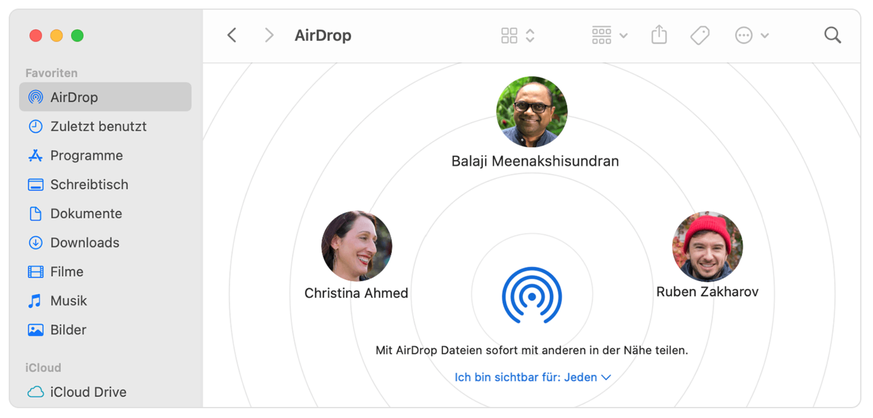Open iCloud Drive in sidebar
873x418 pixels.
105,392
